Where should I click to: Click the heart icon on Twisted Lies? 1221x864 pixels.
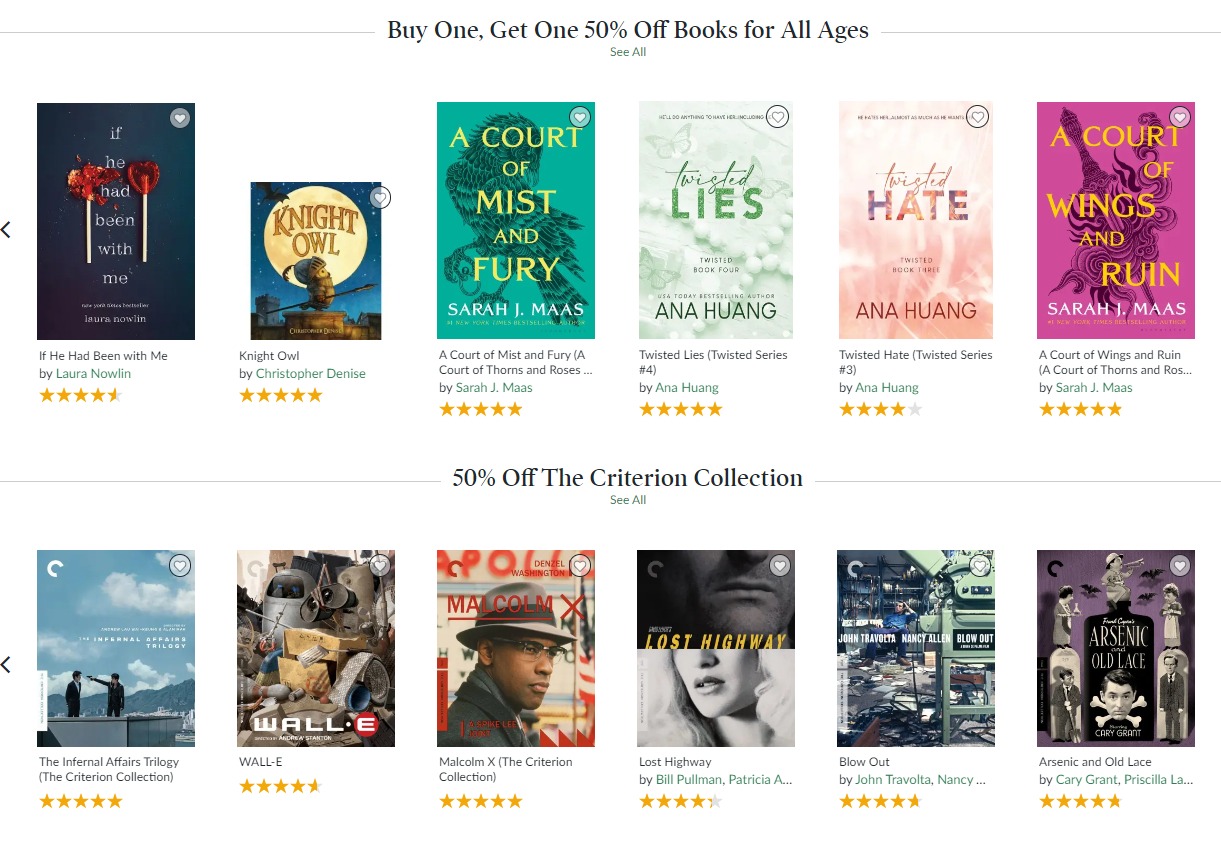(778, 118)
